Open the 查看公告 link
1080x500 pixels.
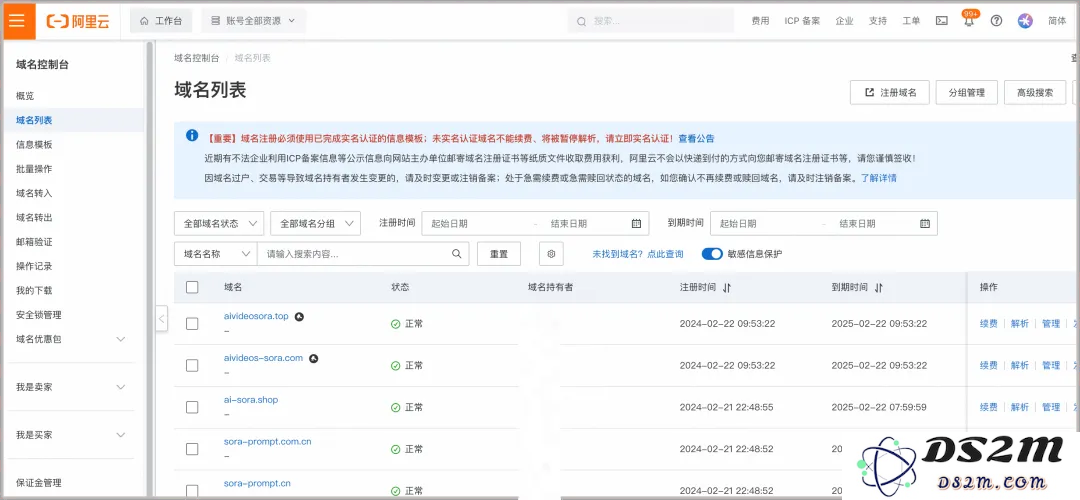[x=696, y=138]
